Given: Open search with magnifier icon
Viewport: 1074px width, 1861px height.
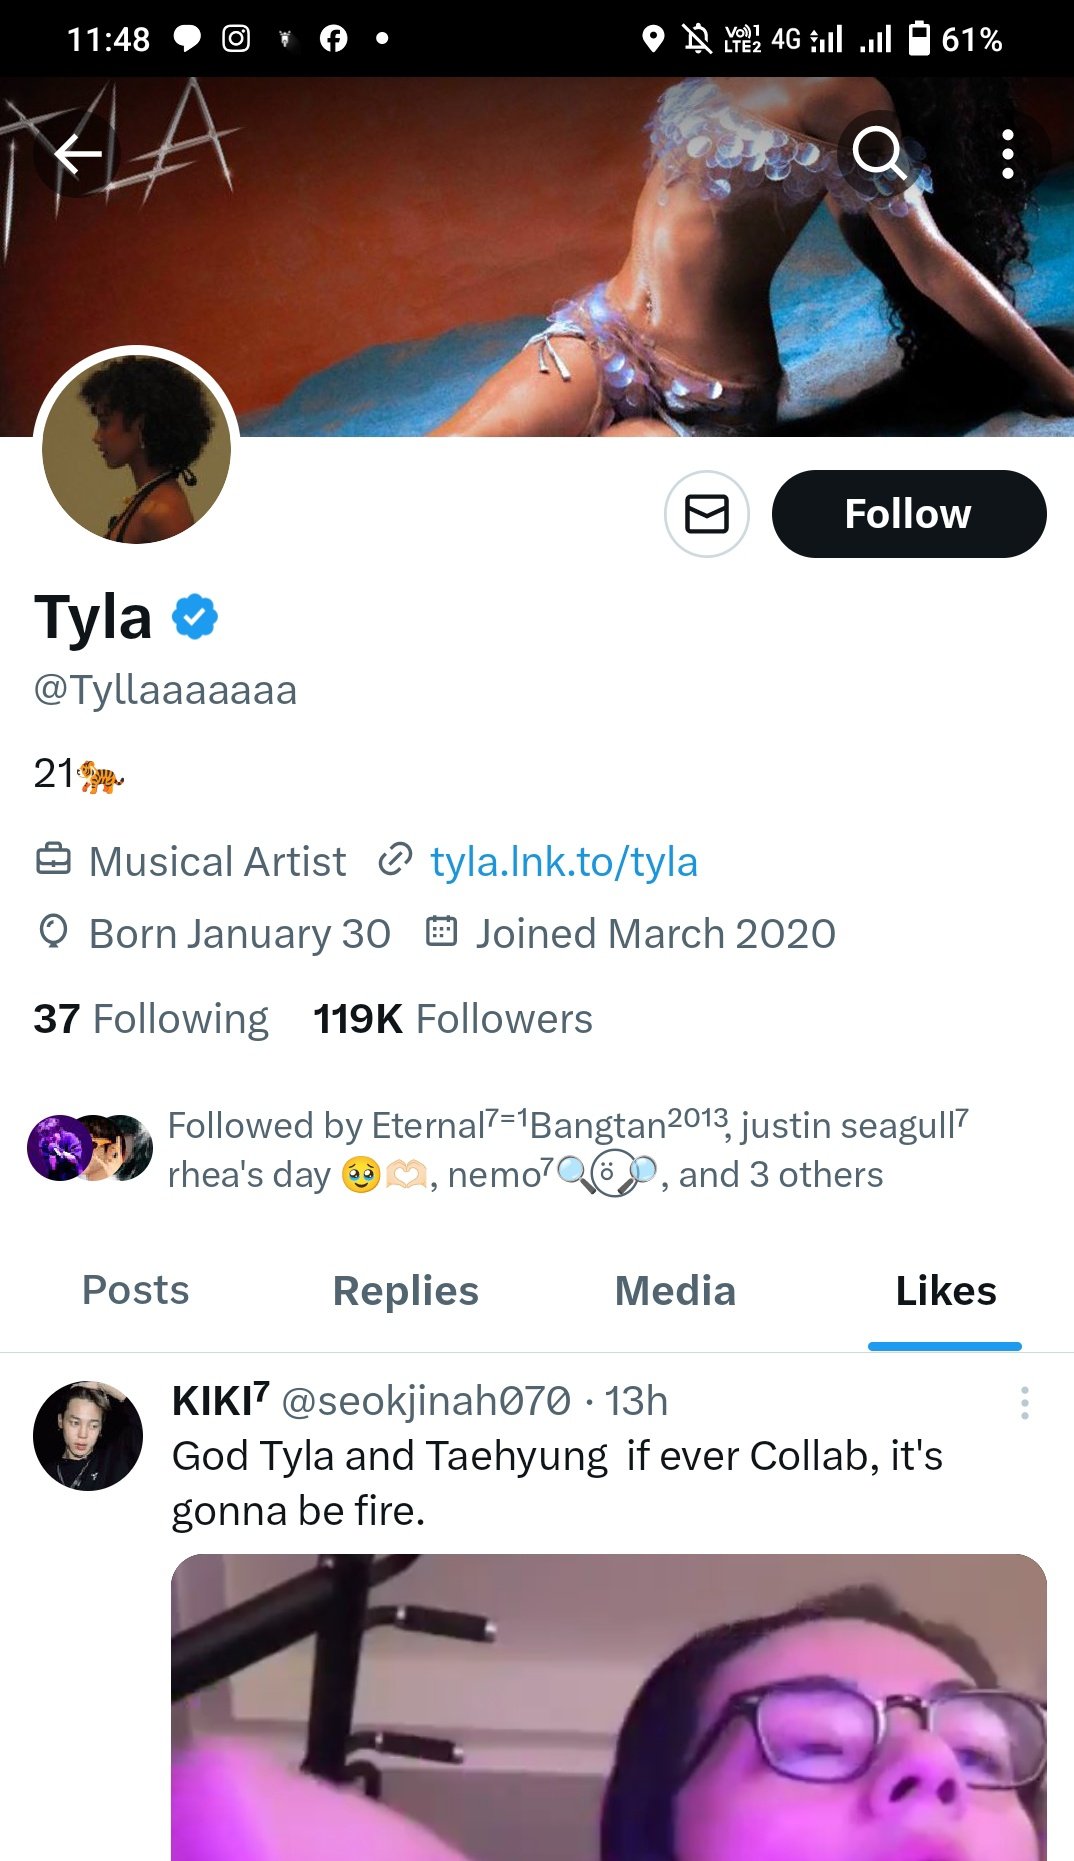Looking at the screenshot, I should pos(879,154).
